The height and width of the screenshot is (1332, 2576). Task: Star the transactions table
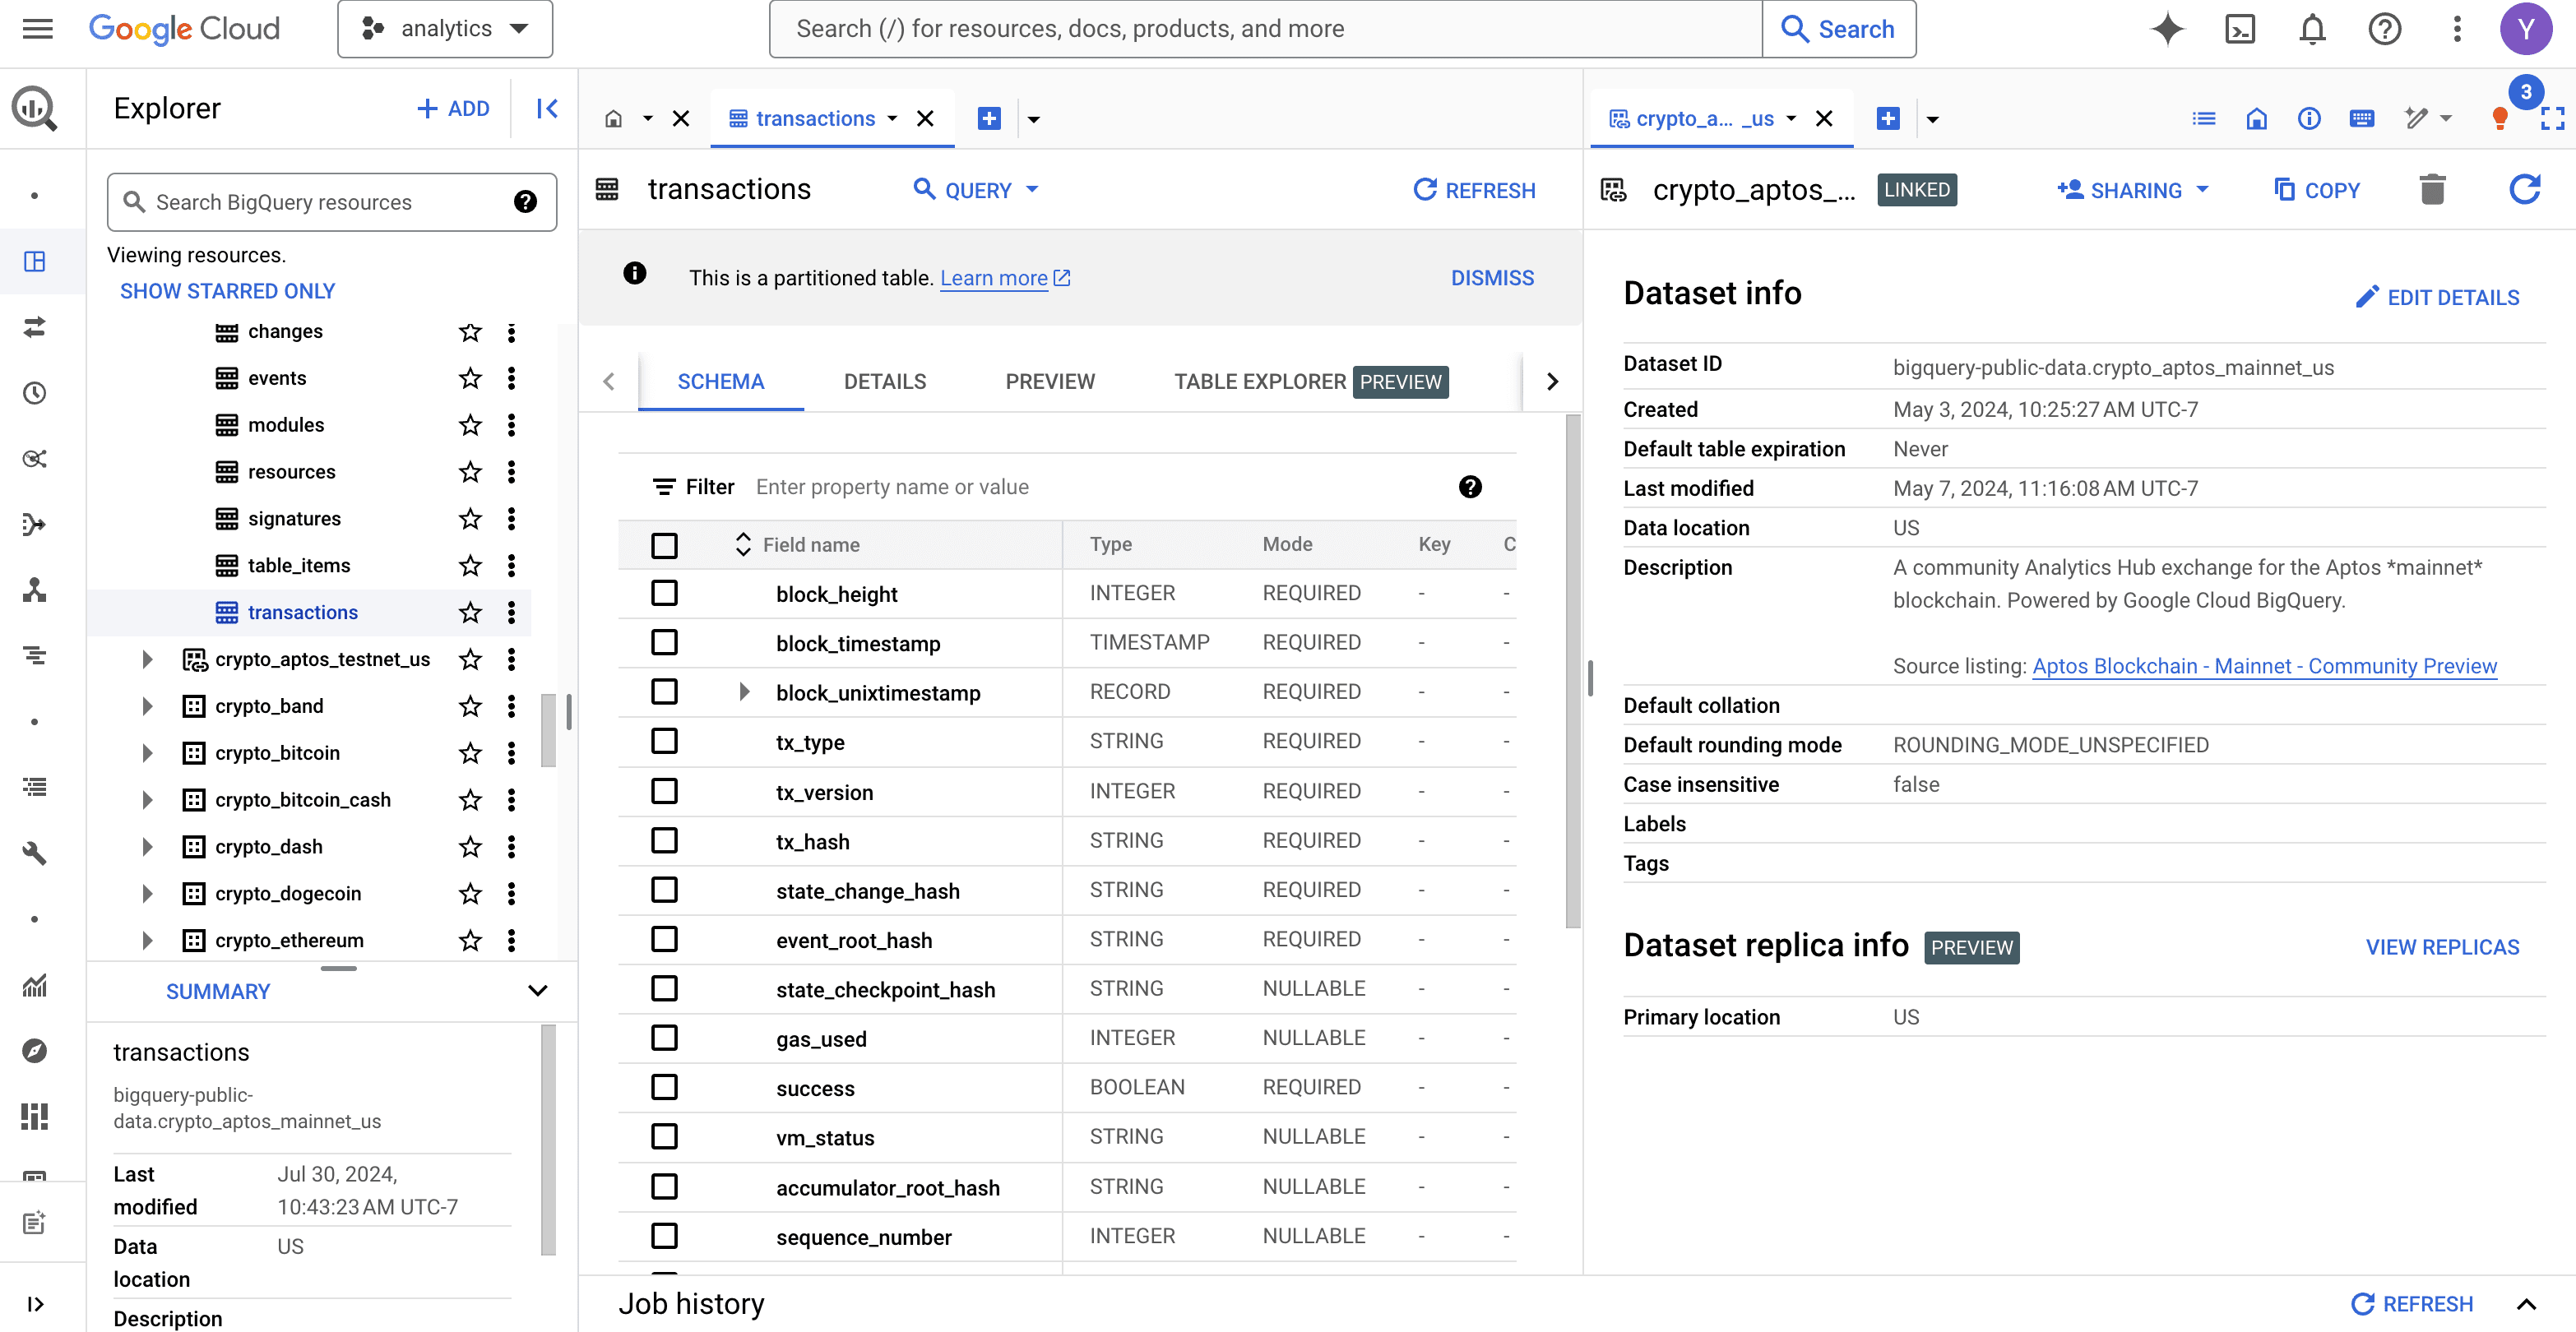[x=470, y=612]
